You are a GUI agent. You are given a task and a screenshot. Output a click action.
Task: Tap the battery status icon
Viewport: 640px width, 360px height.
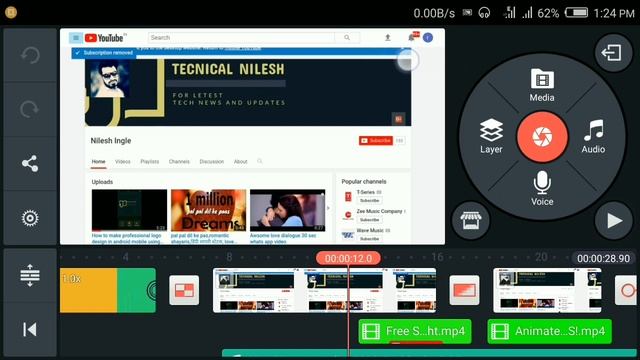click(576, 13)
